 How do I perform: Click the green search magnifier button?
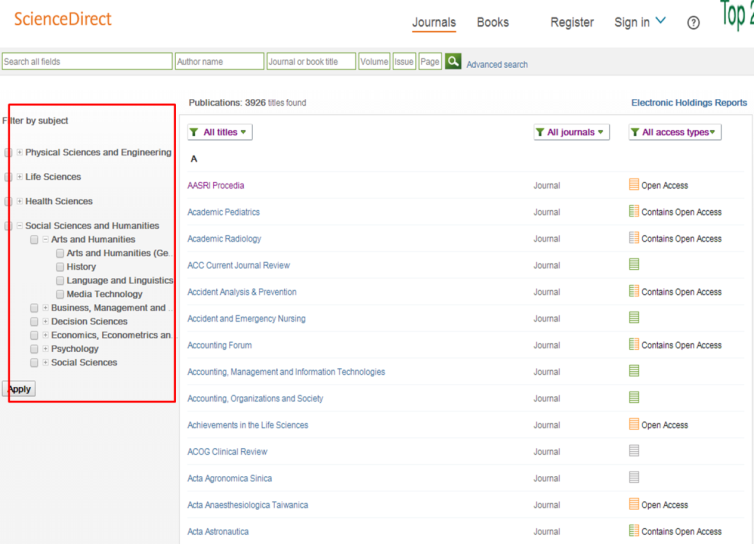(x=452, y=62)
